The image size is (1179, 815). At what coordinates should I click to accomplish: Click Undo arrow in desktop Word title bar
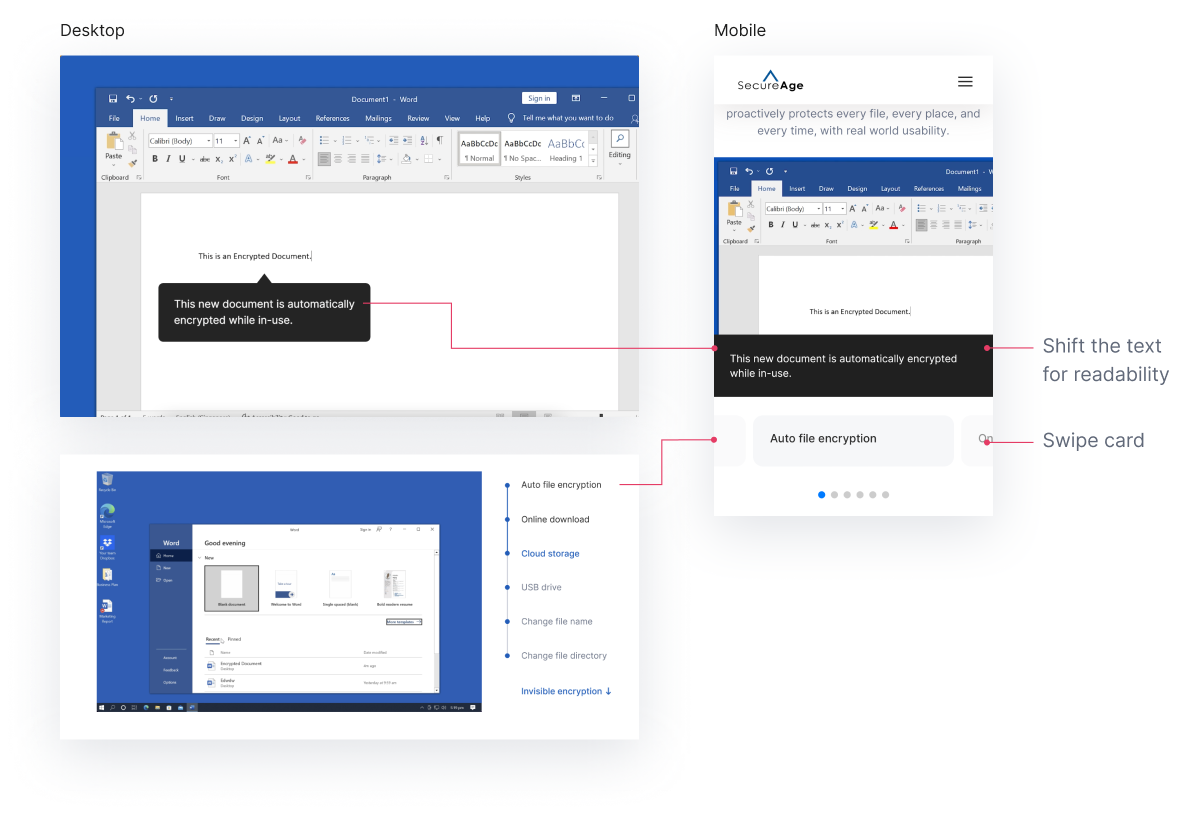pos(130,98)
